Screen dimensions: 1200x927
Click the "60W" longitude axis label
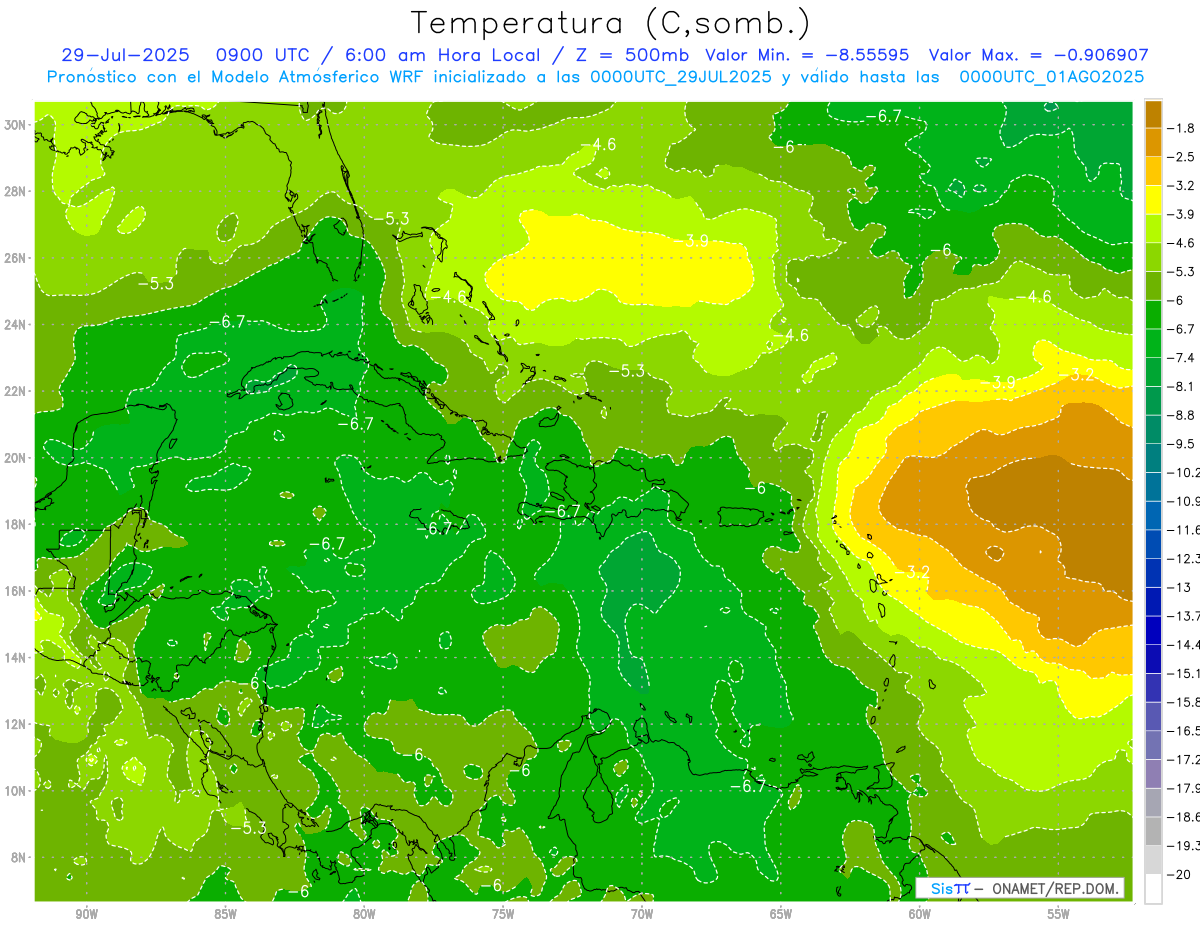[920, 914]
